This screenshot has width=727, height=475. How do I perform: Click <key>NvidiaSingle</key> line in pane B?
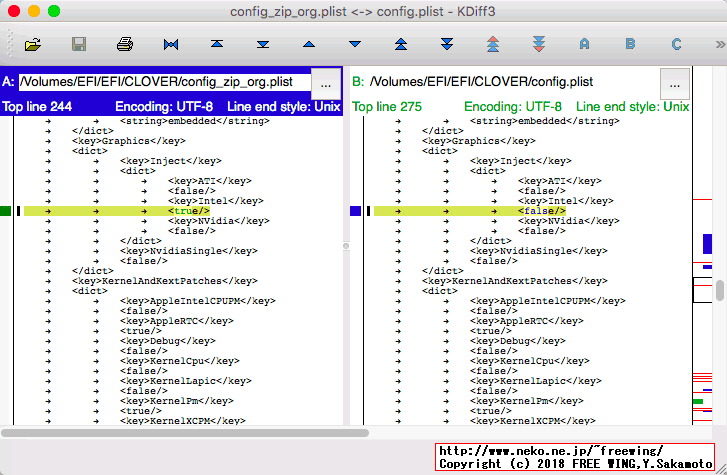539,251
